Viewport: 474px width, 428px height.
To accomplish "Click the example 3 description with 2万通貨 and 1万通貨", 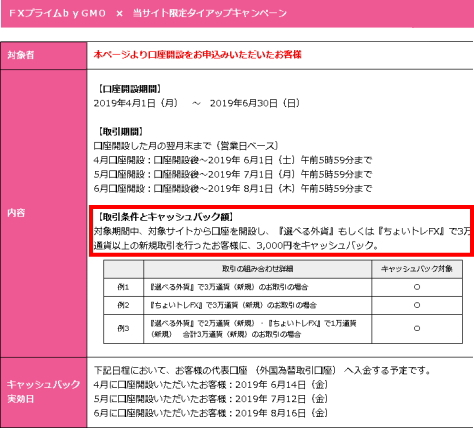I will point(253,329).
